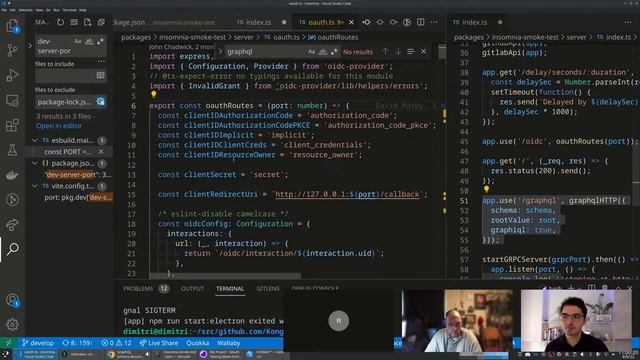This screenshot has height=360, width=640.
Task: Toggle regular expression in sidebar search
Action: pyautogui.click(x=100, y=41)
